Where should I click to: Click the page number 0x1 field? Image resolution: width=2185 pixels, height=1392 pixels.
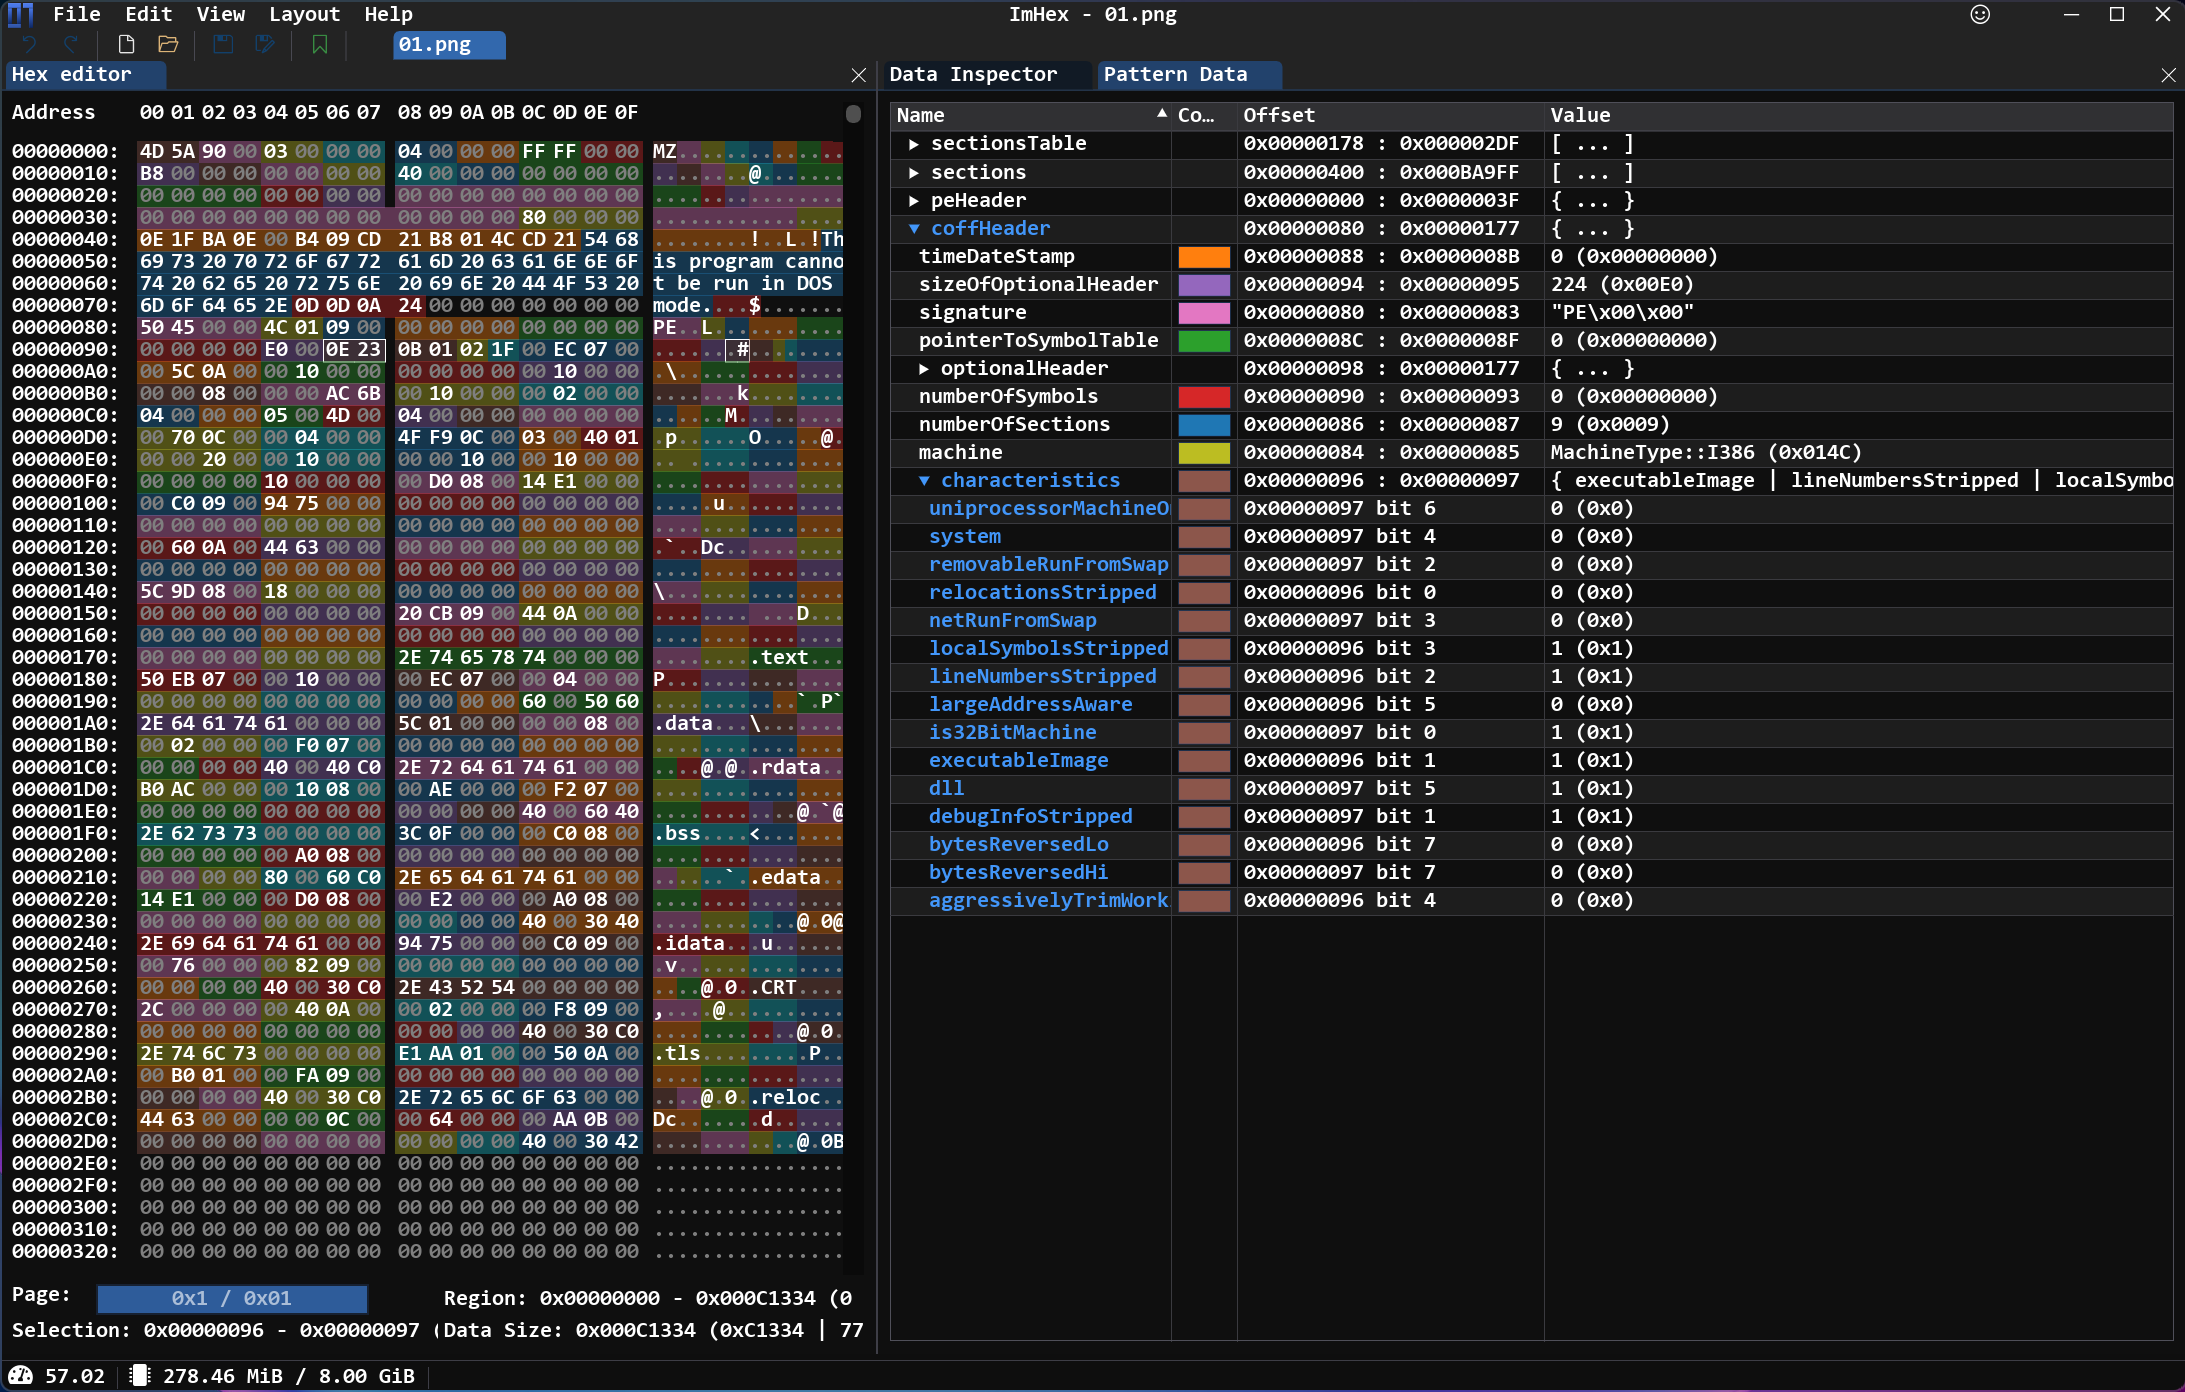(x=232, y=1298)
